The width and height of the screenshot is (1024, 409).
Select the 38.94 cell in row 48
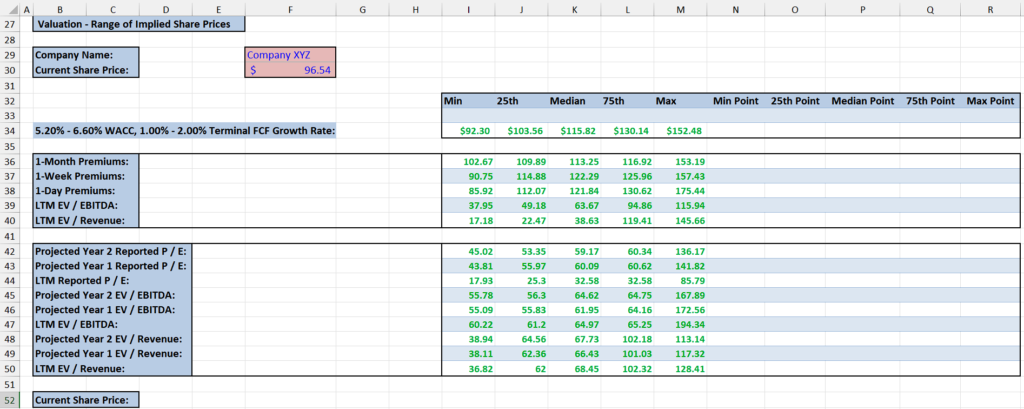(x=468, y=340)
